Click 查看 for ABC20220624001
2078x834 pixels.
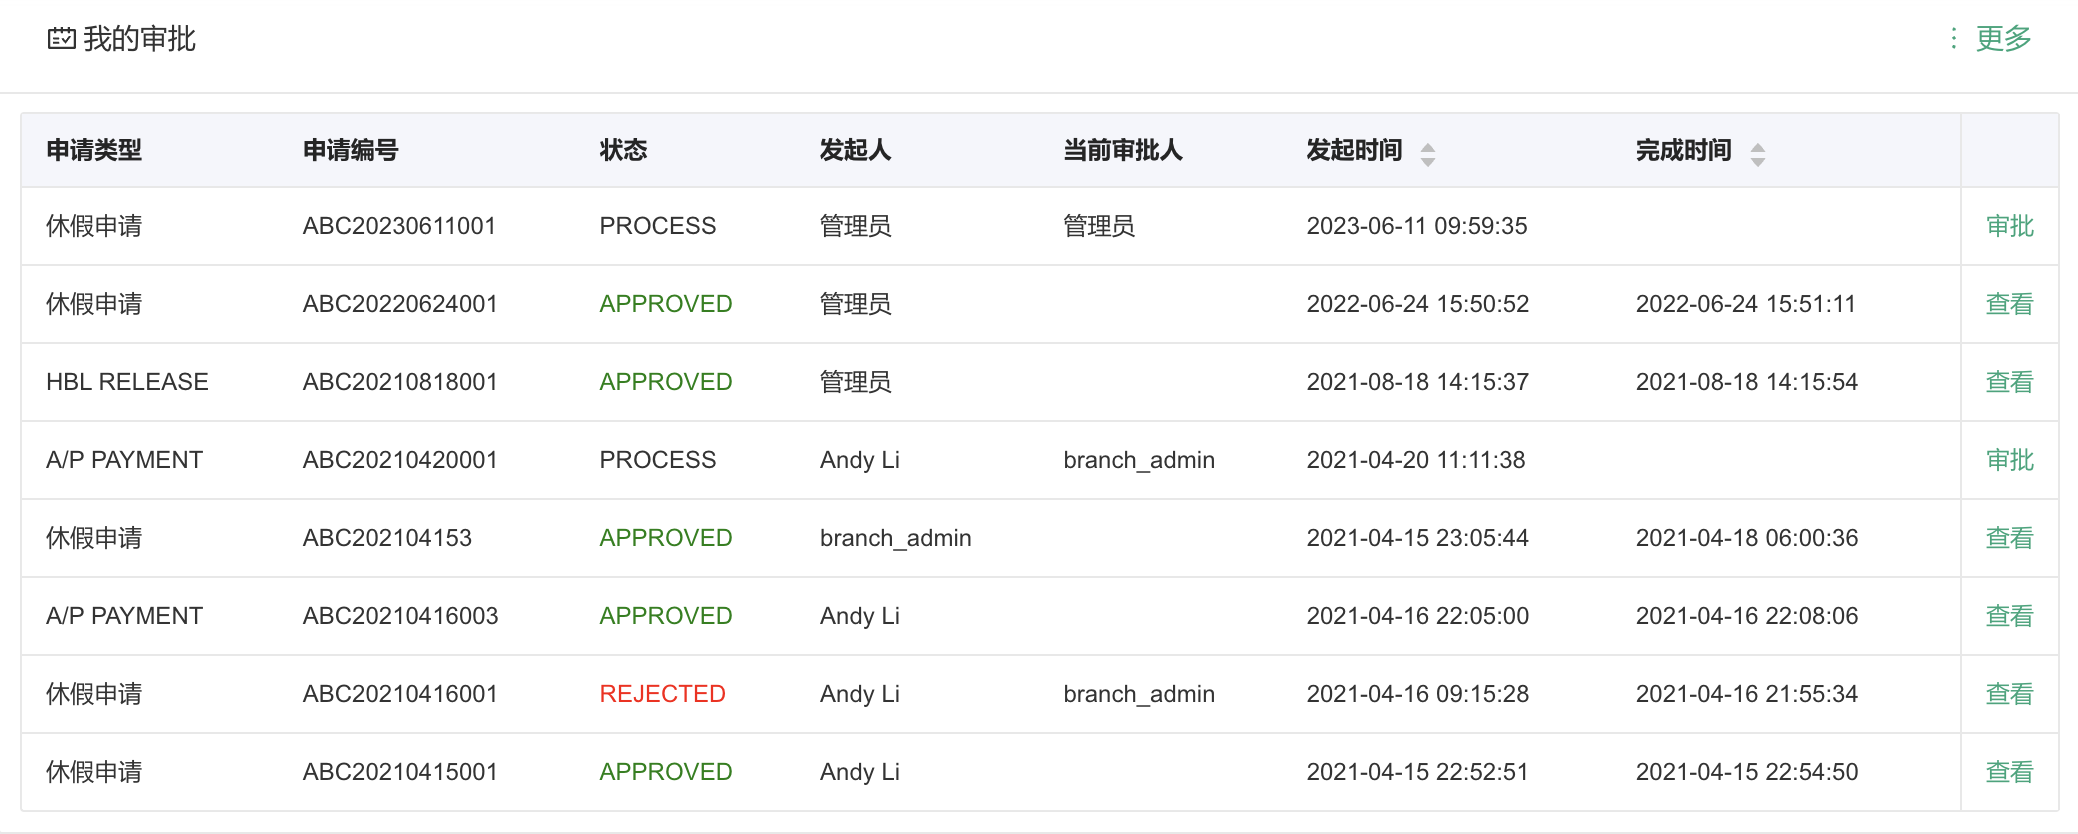(x=2009, y=305)
